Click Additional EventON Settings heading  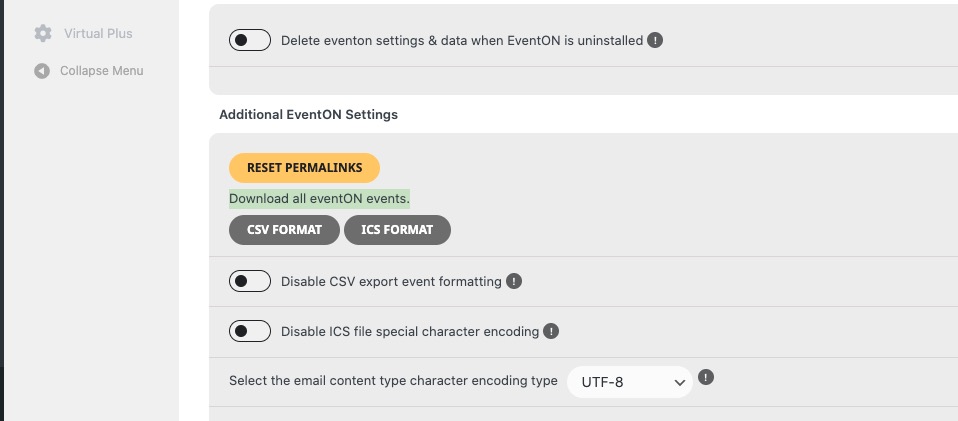[x=309, y=115]
